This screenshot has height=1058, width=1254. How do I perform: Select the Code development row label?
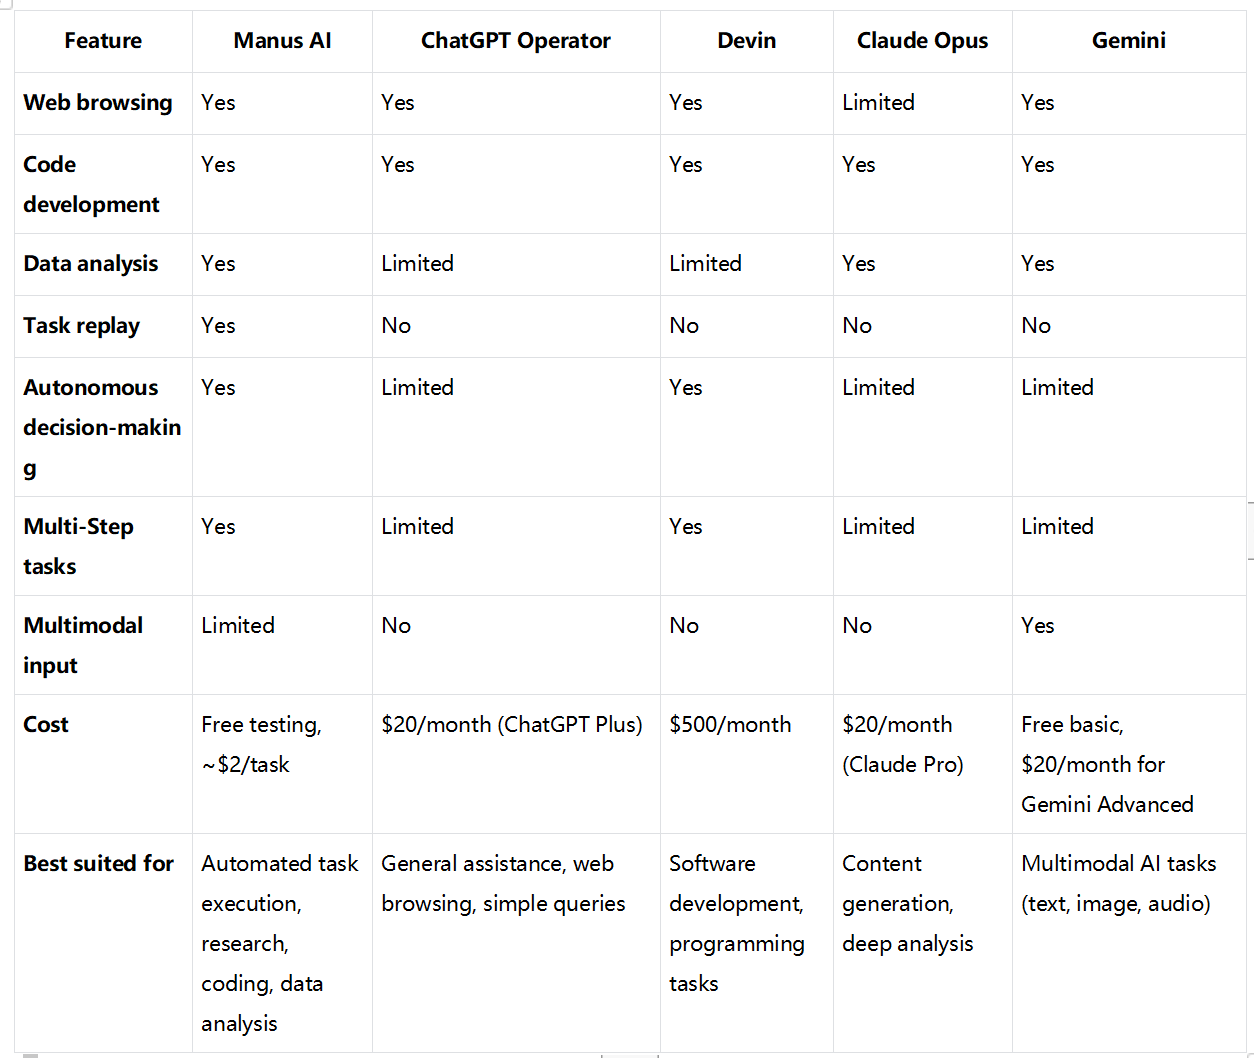[91, 184]
